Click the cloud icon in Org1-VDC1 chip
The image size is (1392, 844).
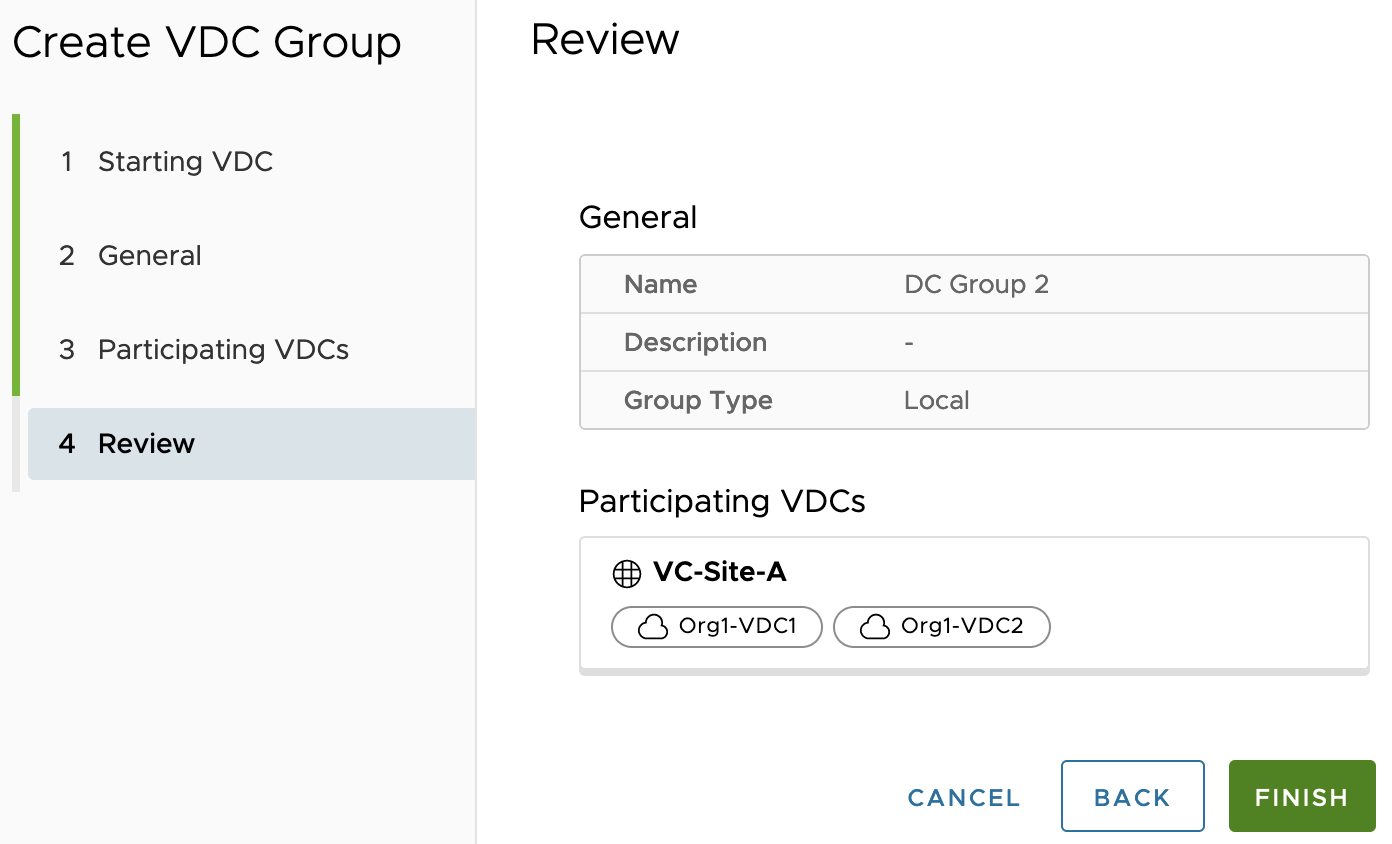point(653,627)
